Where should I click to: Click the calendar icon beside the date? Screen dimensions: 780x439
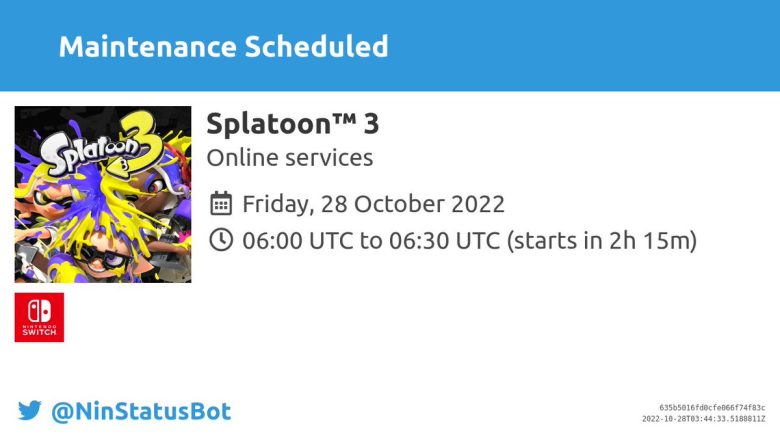coord(221,204)
